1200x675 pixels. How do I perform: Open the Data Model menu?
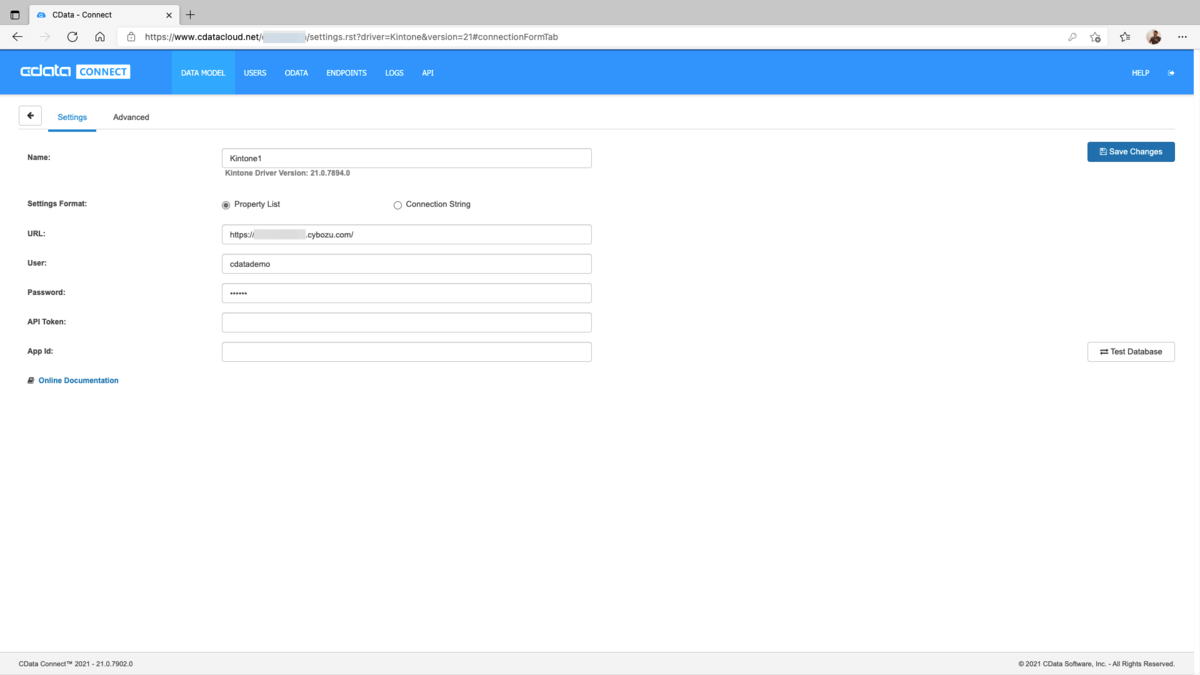click(203, 73)
